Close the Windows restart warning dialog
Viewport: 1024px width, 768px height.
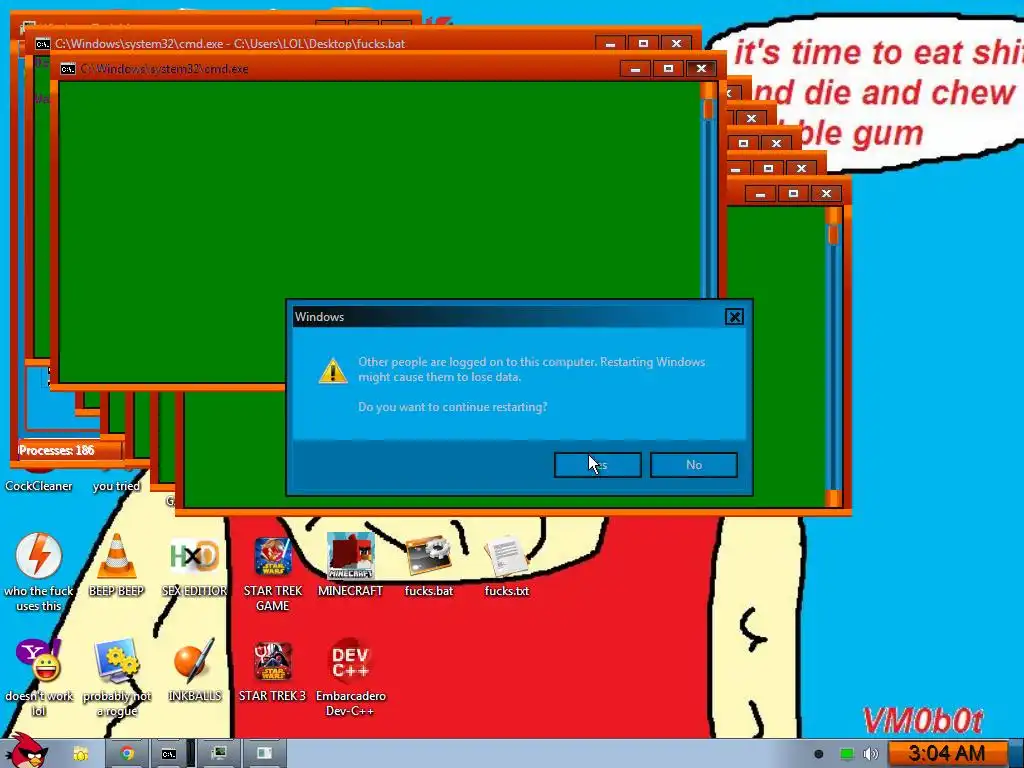[734, 317]
